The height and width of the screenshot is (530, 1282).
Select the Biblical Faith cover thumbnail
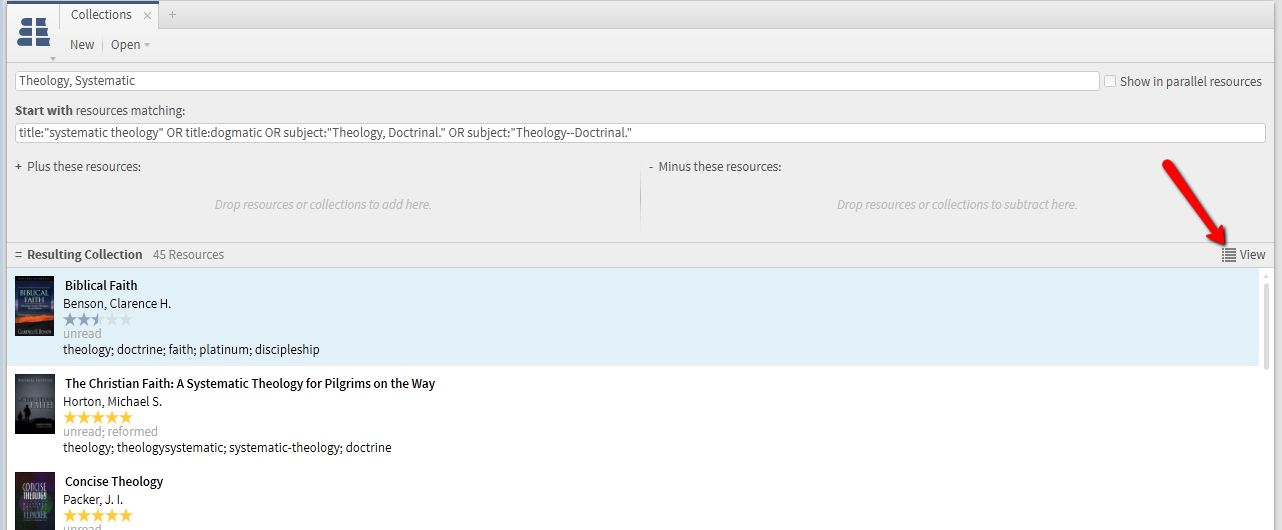(x=34, y=306)
